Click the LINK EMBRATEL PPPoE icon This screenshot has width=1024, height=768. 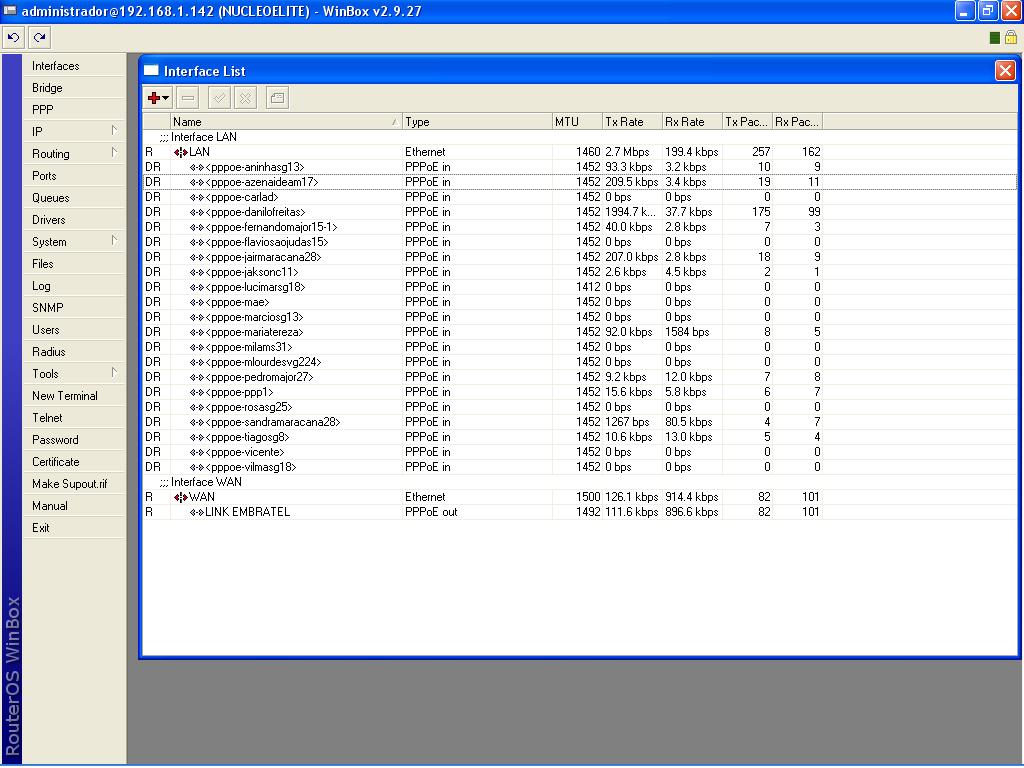[197, 512]
